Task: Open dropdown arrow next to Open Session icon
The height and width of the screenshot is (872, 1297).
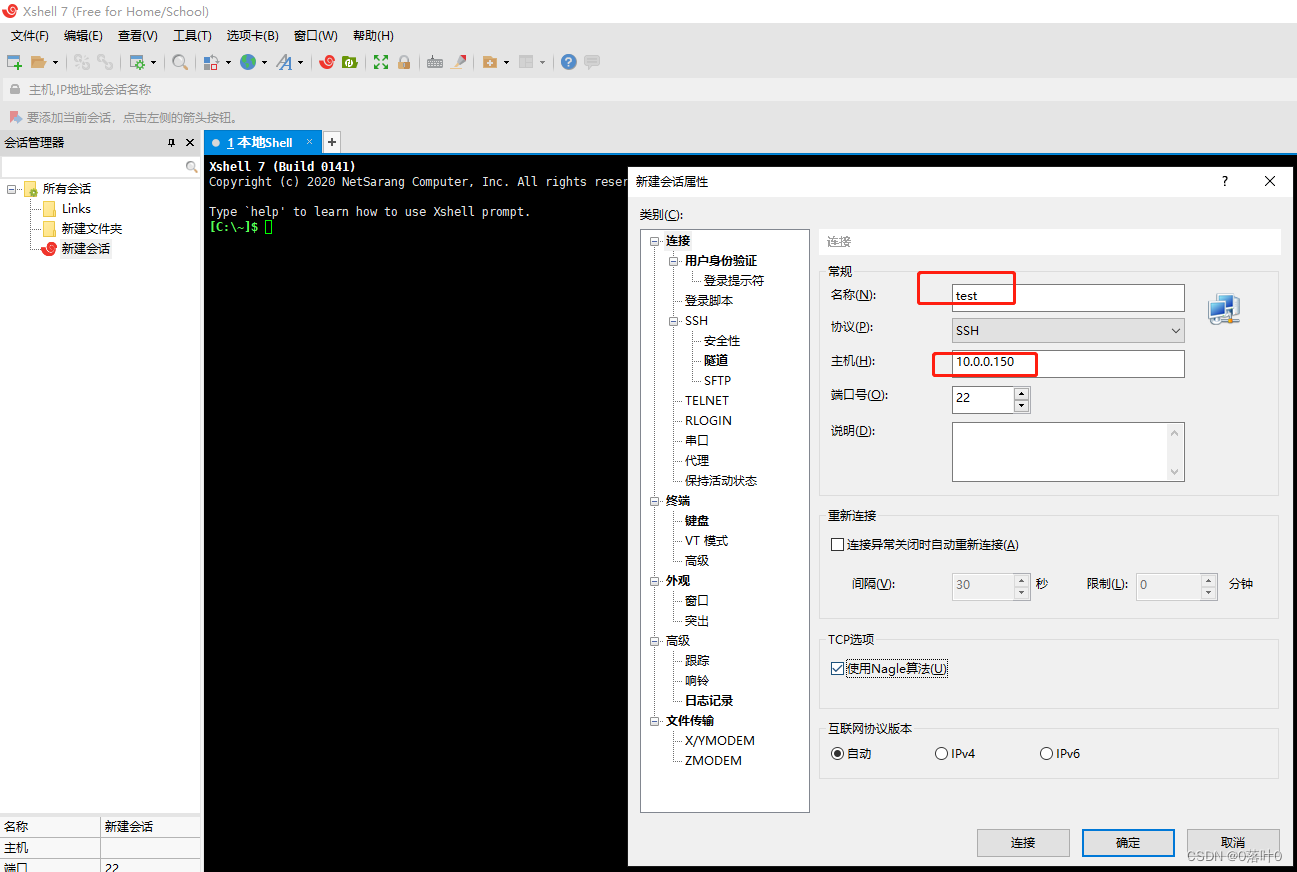Action: 56,62
